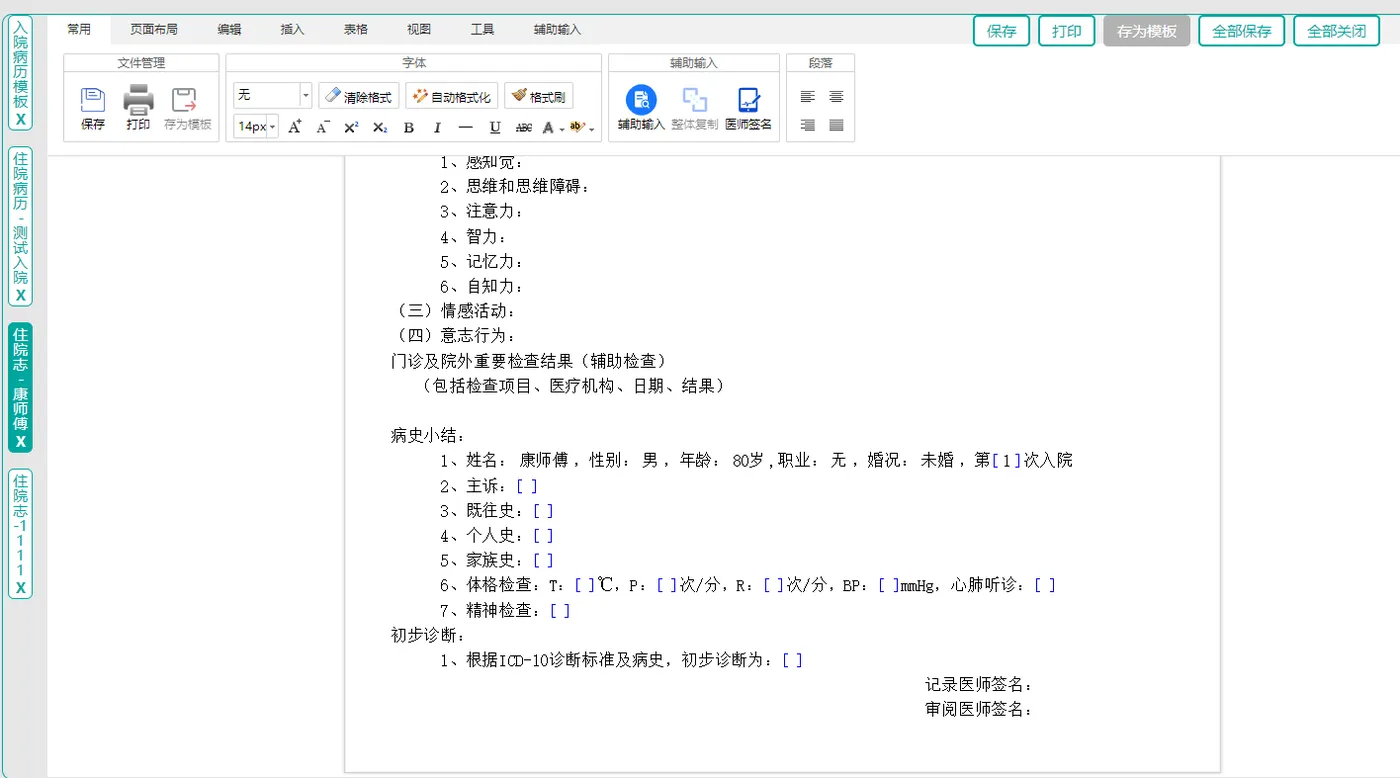This screenshot has width=1400, height=778.
Task: Justify paragraph alignment
Action: click(836, 125)
